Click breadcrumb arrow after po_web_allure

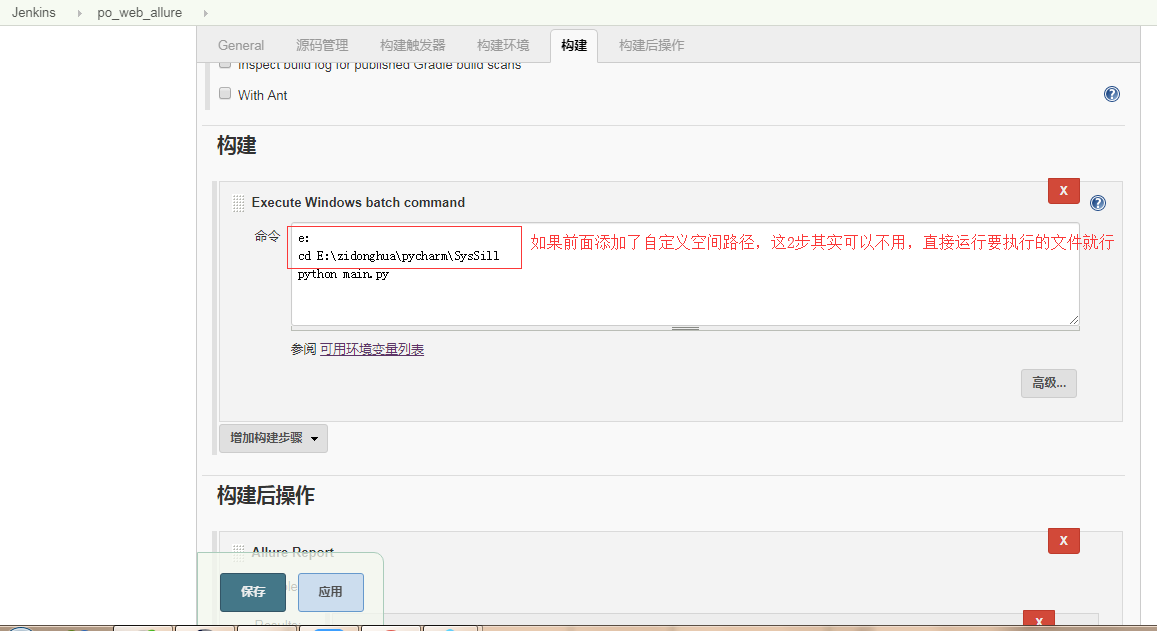click(205, 13)
